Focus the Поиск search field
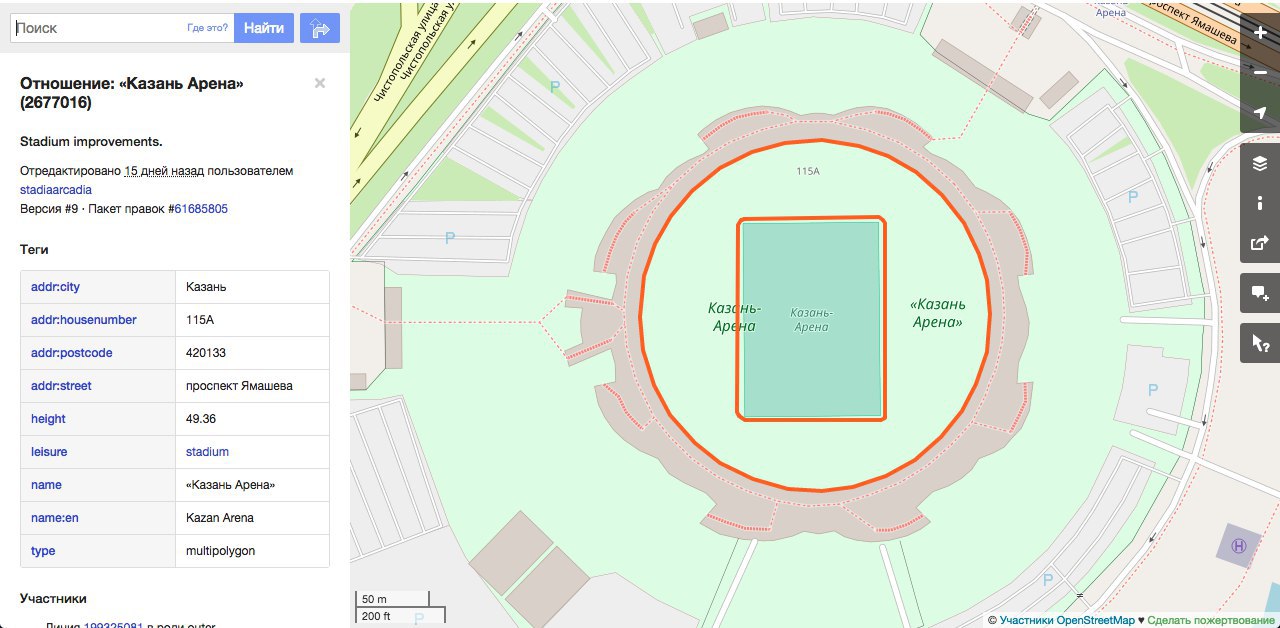The image size is (1280, 628). pos(122,28)
